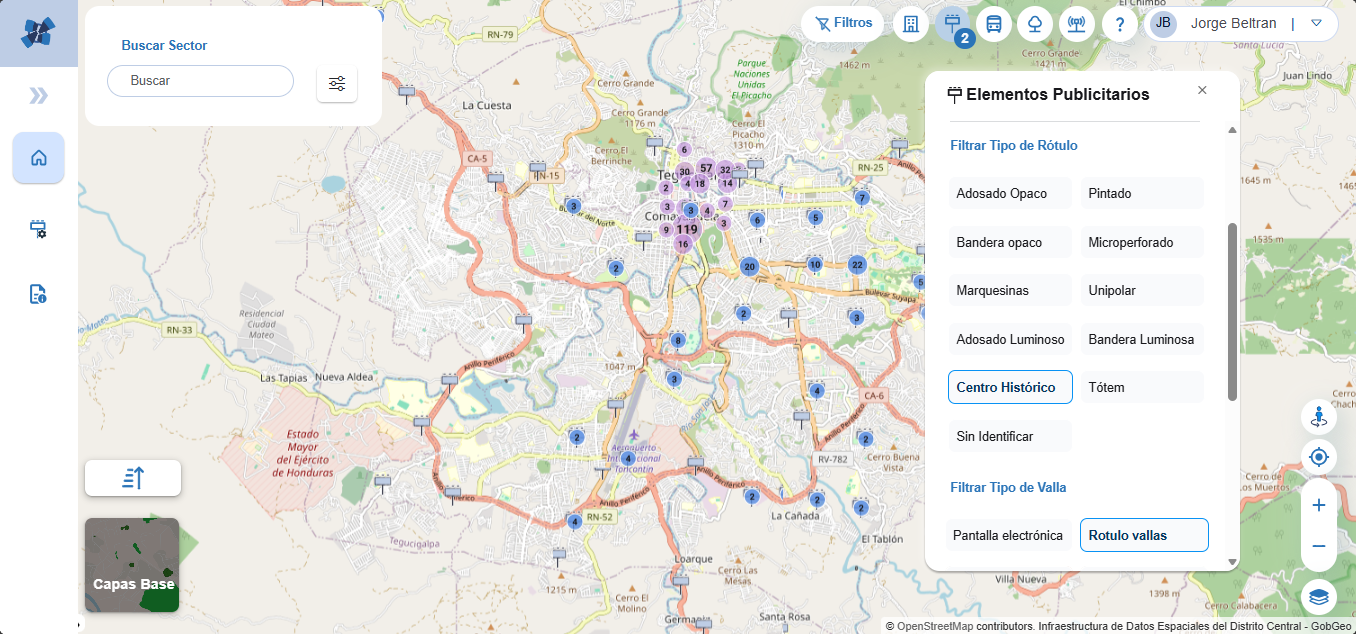This screenshot has height=634, width=1356.
Task: Open the buildings layer icon
Action: (910, 24)
